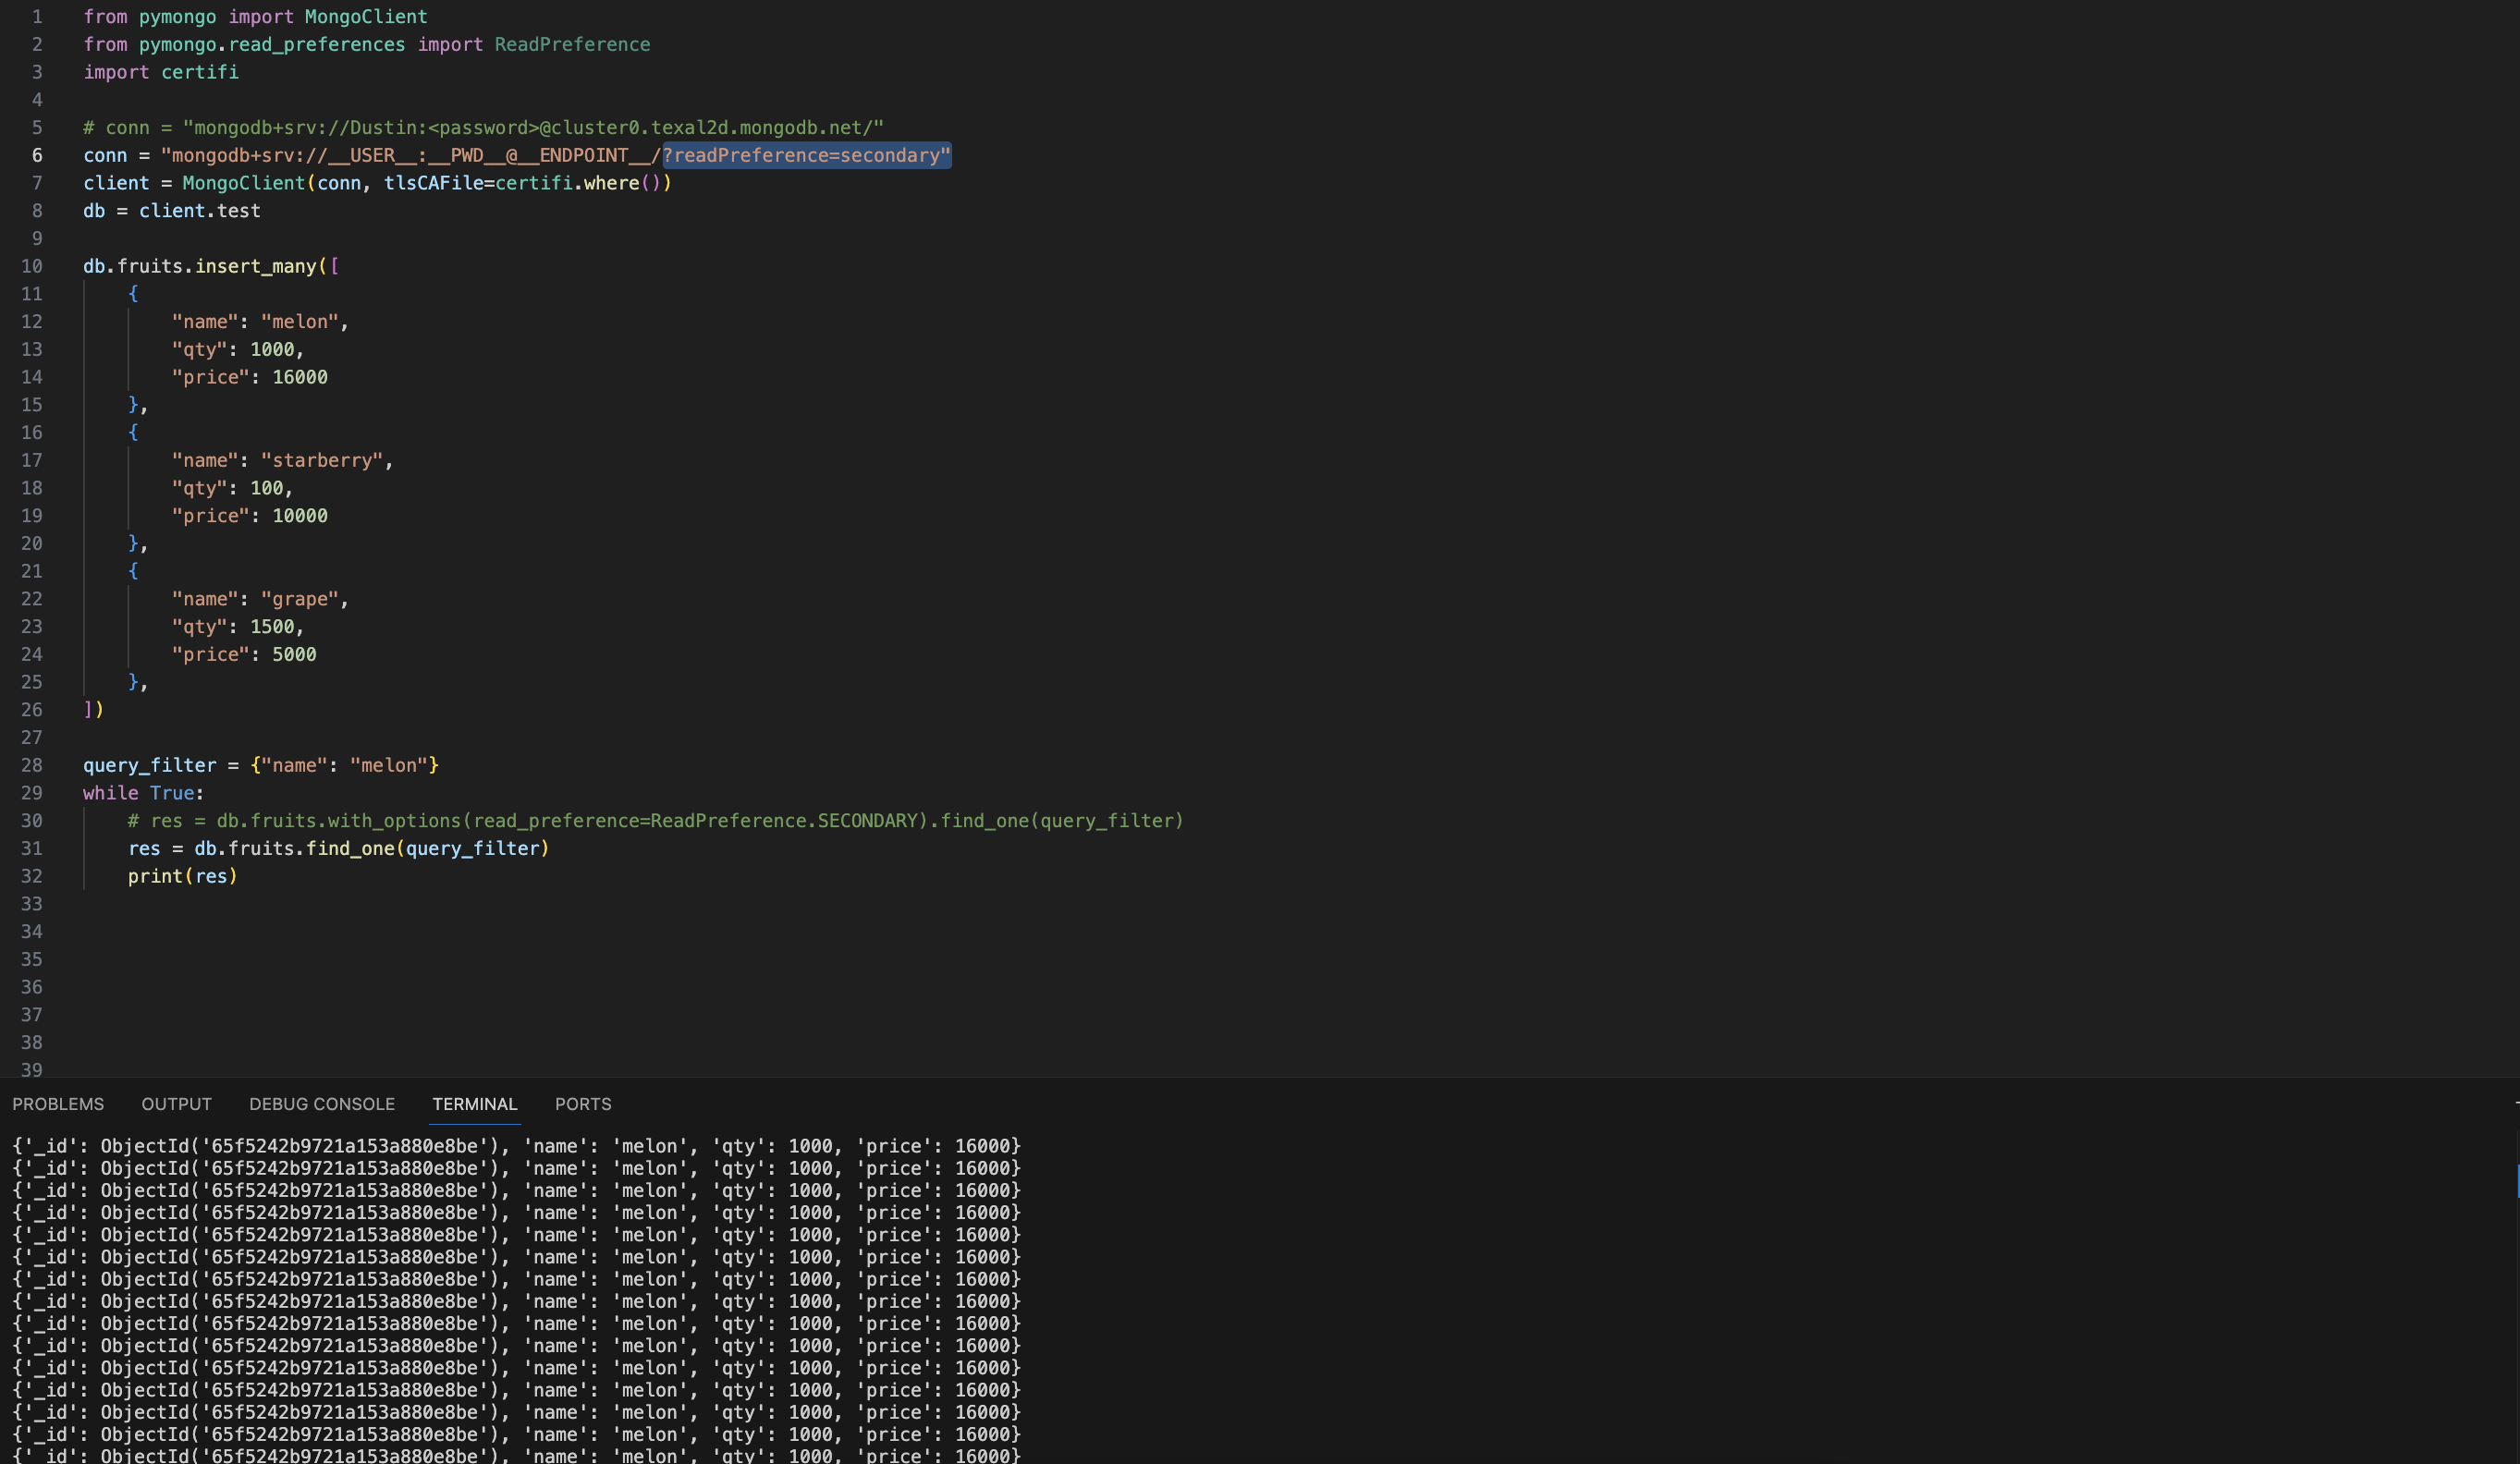Click line number 10 in the gutter

(x=32, y=266)
